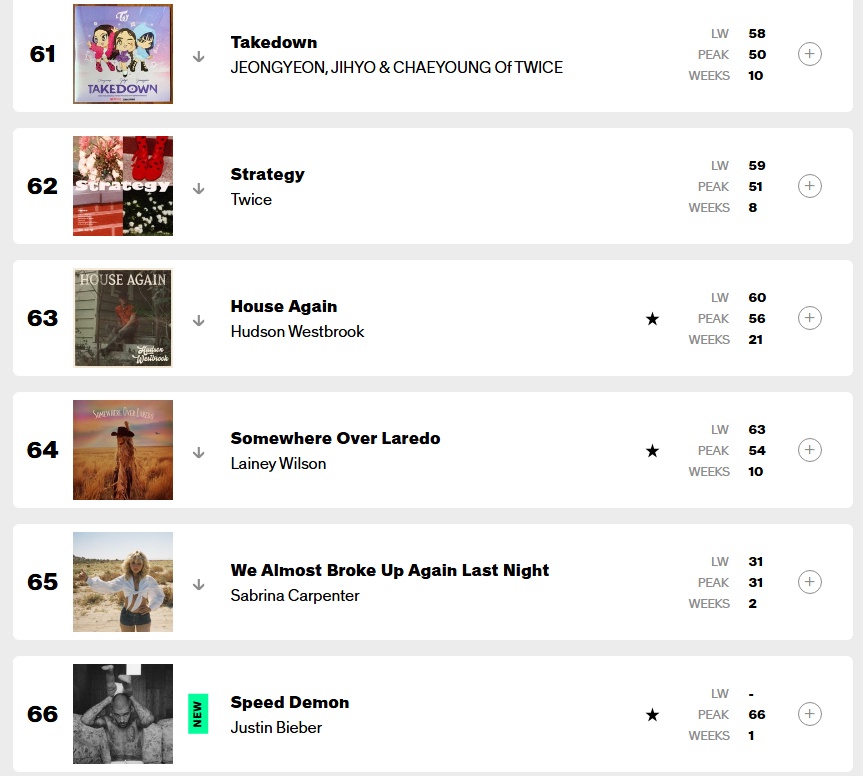Image resolution: width=863 pixels, height=776 pixels.
Task: Click the Speed Demon song title
Action: 290,702
